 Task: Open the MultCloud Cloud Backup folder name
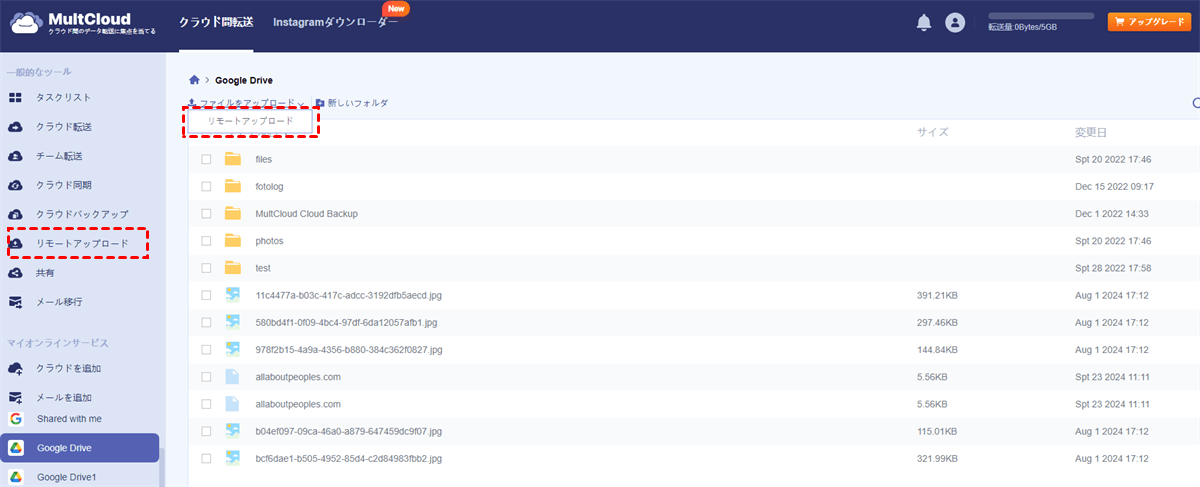pyautogui.click(x=306, y=213)
